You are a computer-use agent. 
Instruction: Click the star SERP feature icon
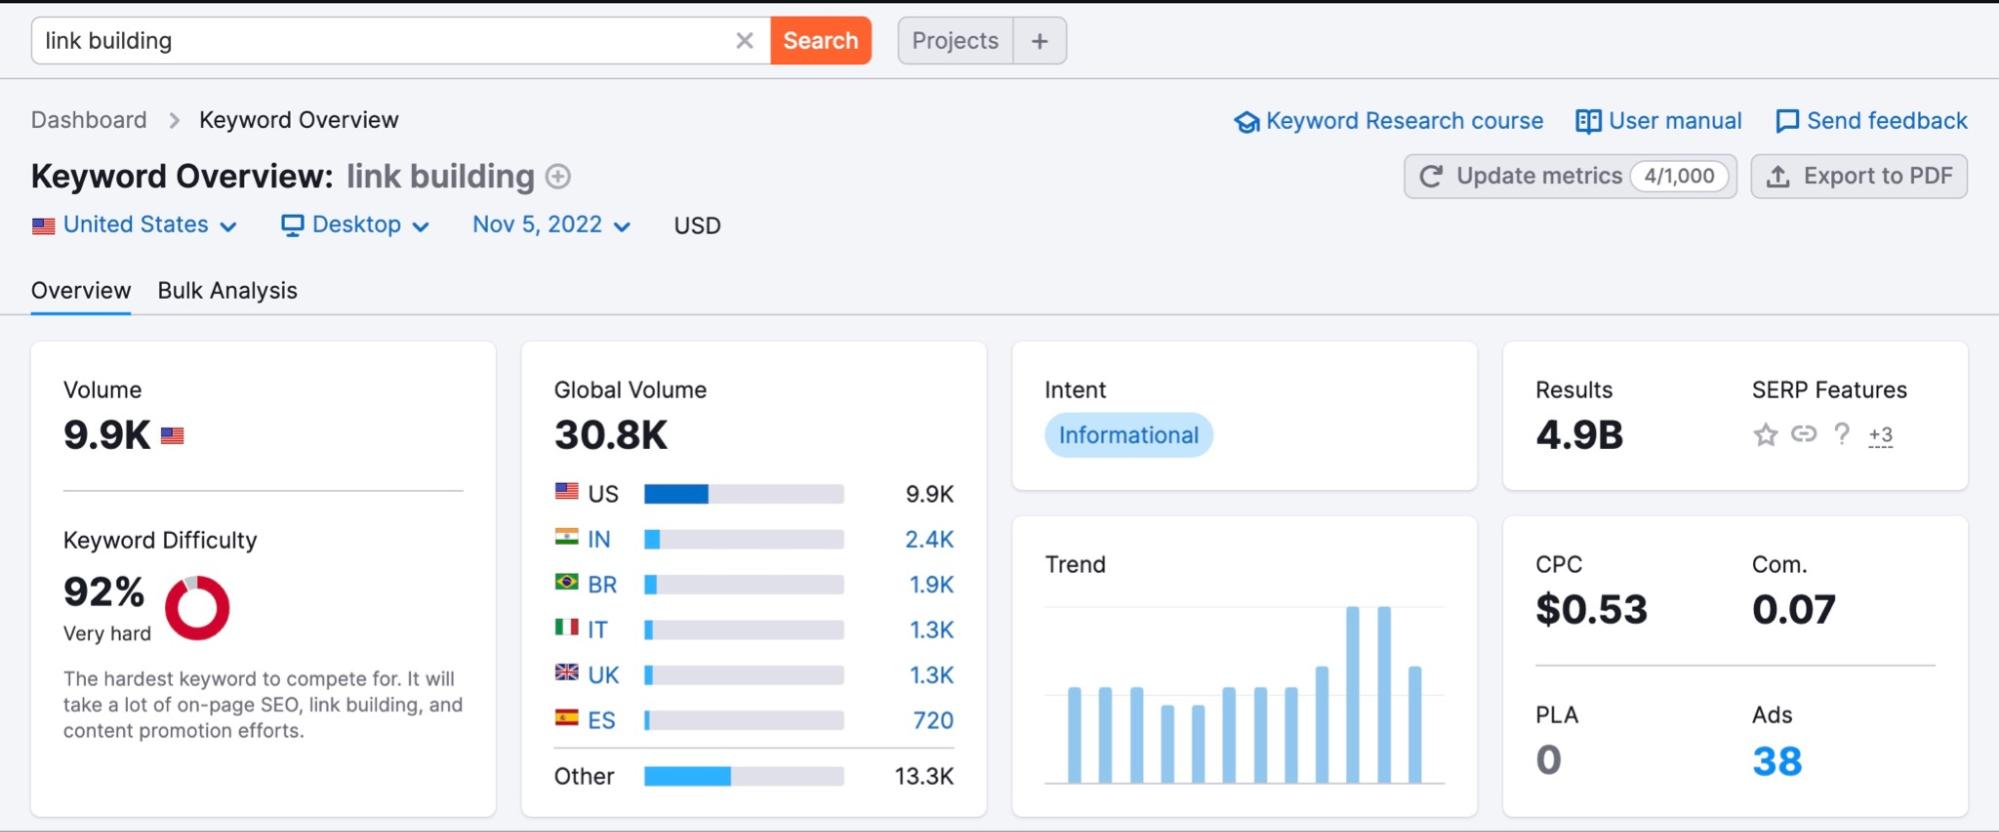point(1765,435)
